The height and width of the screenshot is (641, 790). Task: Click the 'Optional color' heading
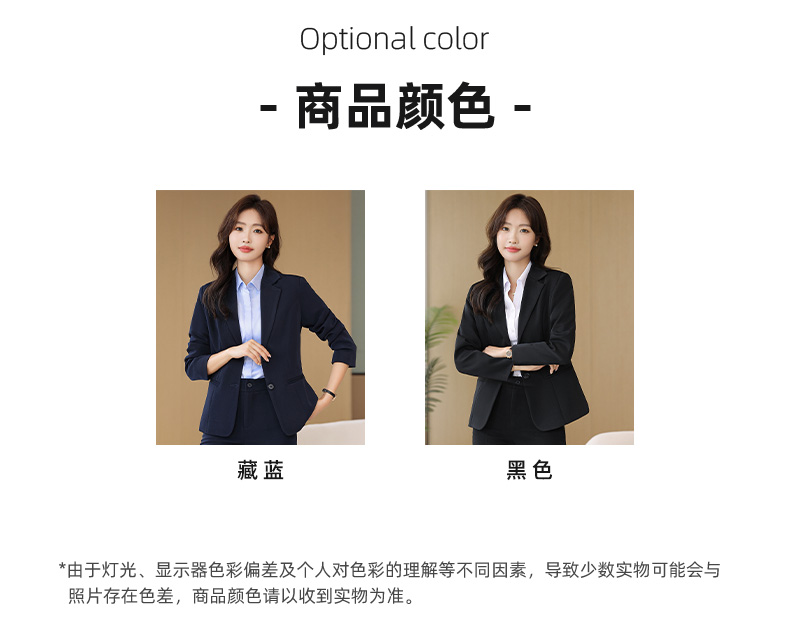coord(394,39)
